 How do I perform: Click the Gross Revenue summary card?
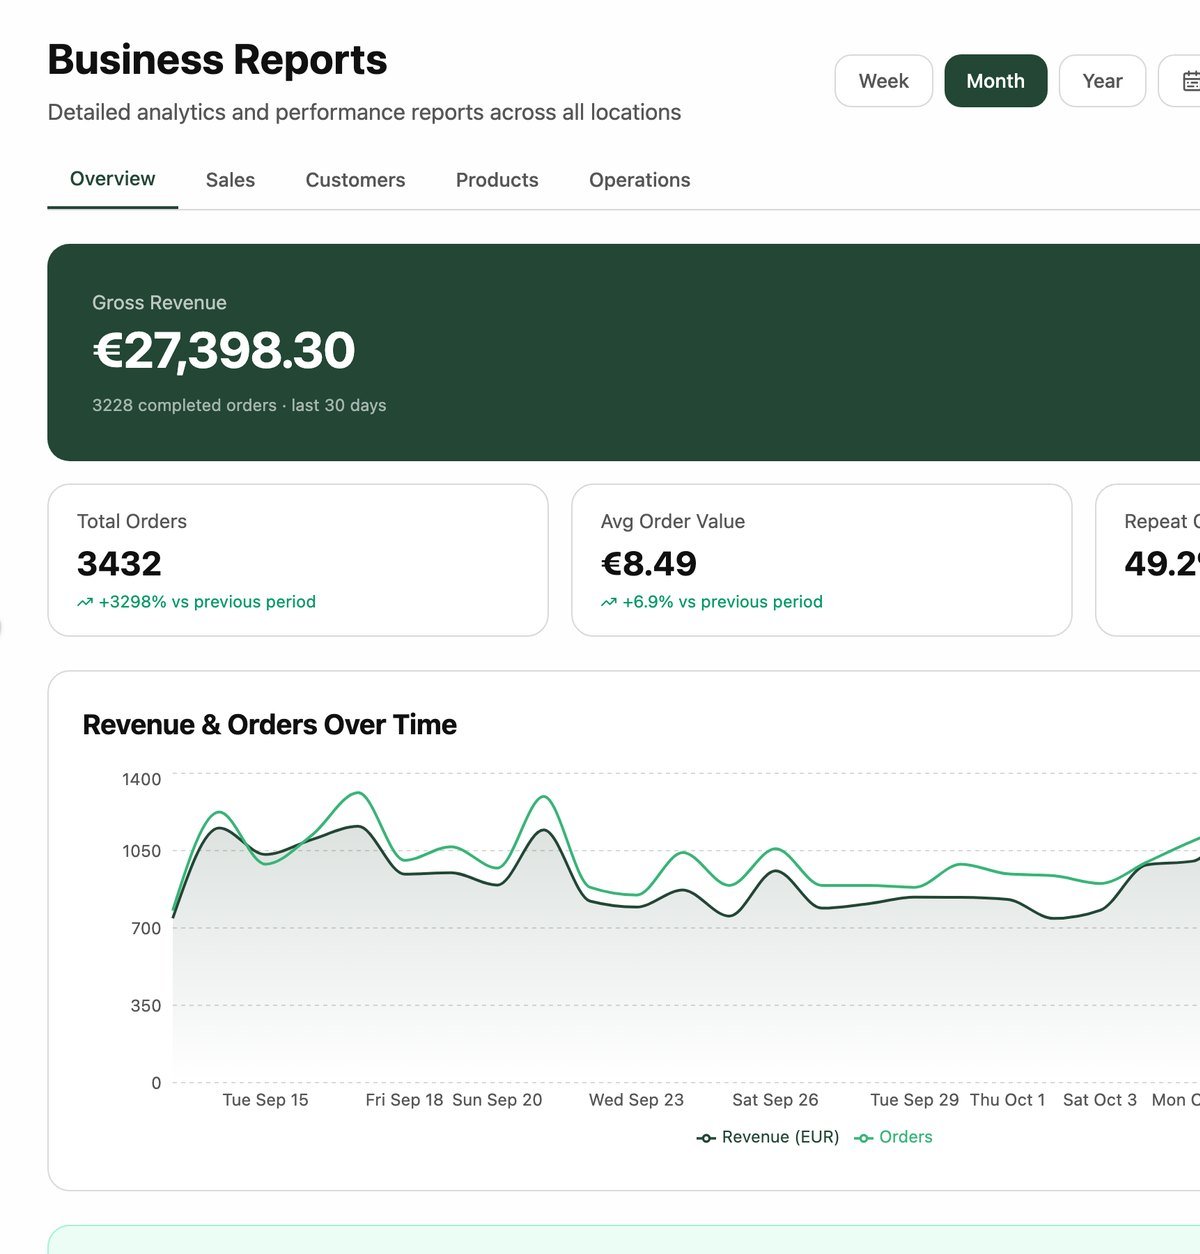pos(624,352)
